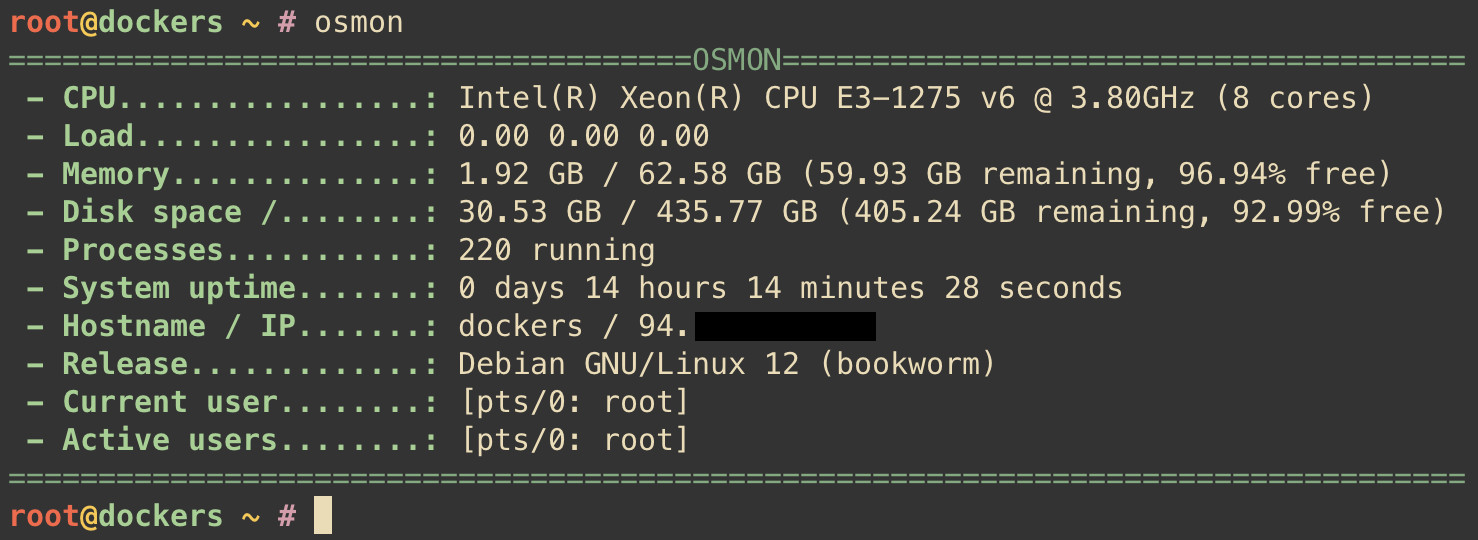
Task: Click the redacted black IP address box
Action: [785, 326]
